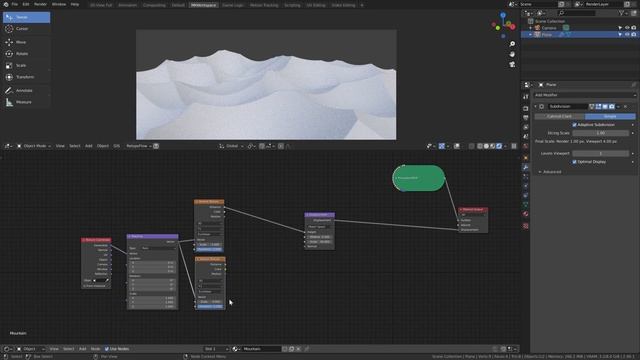640x360 pixels.
Task: Open the node editor Object type dropdown
Action: [x=31, y=349]
